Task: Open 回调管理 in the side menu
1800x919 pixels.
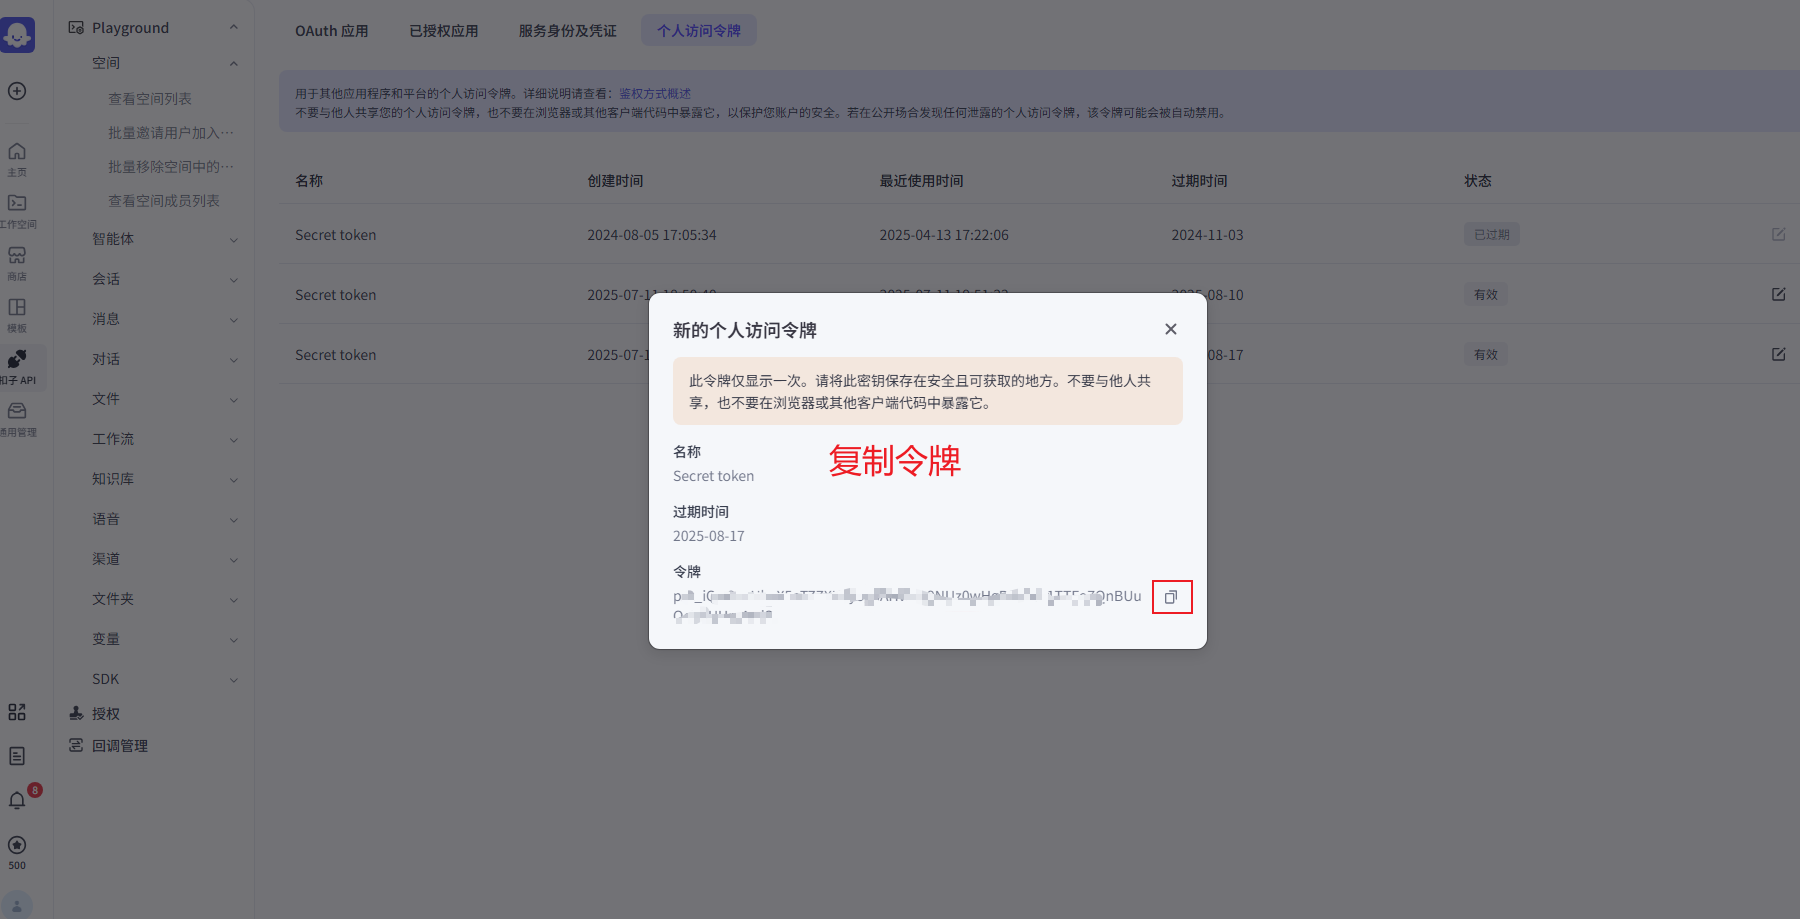Action: tap(119, 746)
